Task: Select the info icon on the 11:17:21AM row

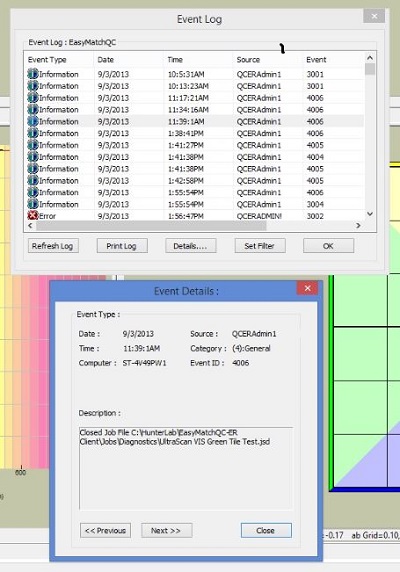Action: click(33, 98)
